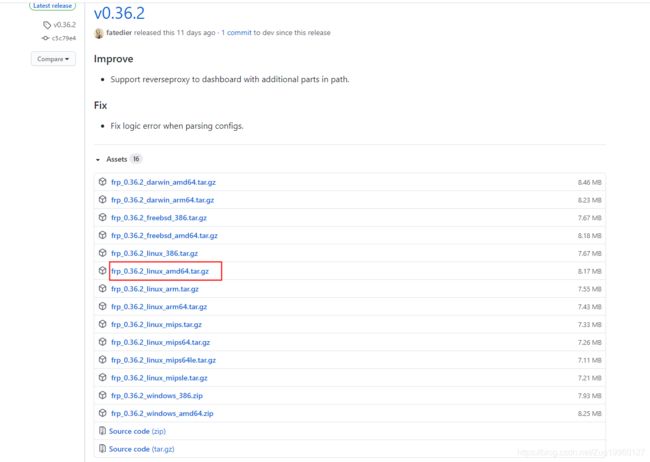The height and width of the screenshot is (462, 650).
Task: Download frp_0.36.2_linux_386.tar.gz
Action: (154, 253)
